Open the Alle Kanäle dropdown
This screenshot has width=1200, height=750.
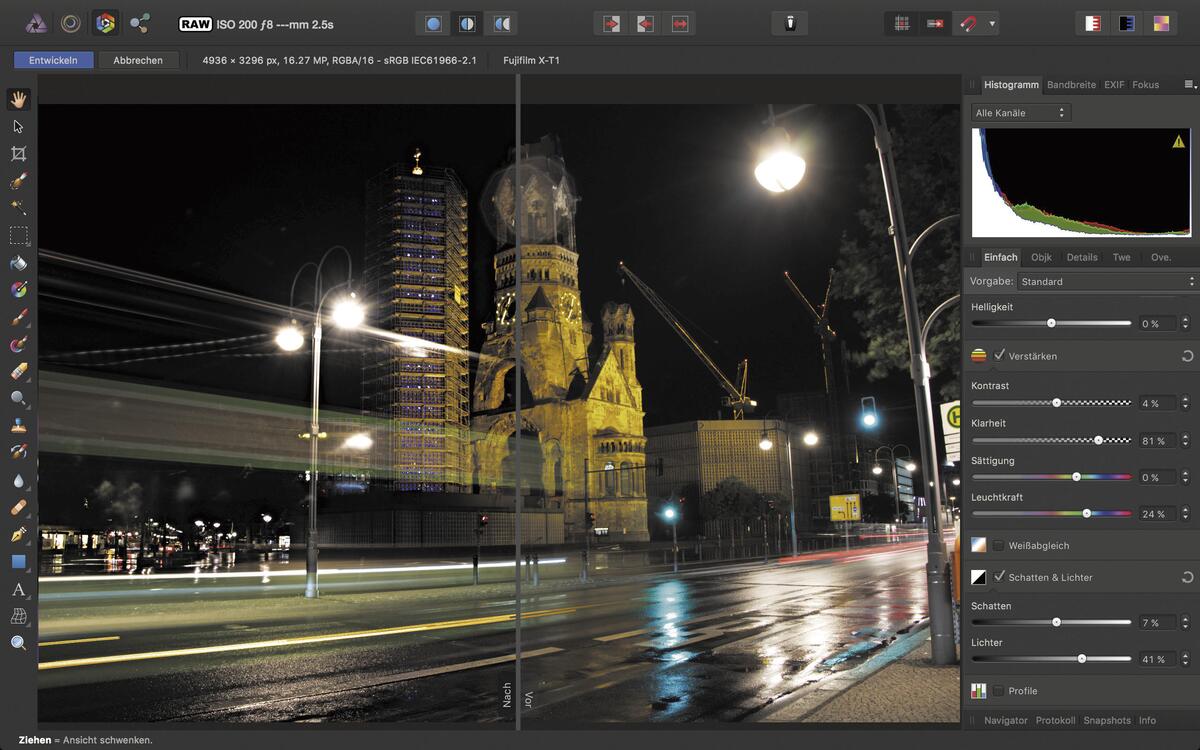(x=1020, y=112)
